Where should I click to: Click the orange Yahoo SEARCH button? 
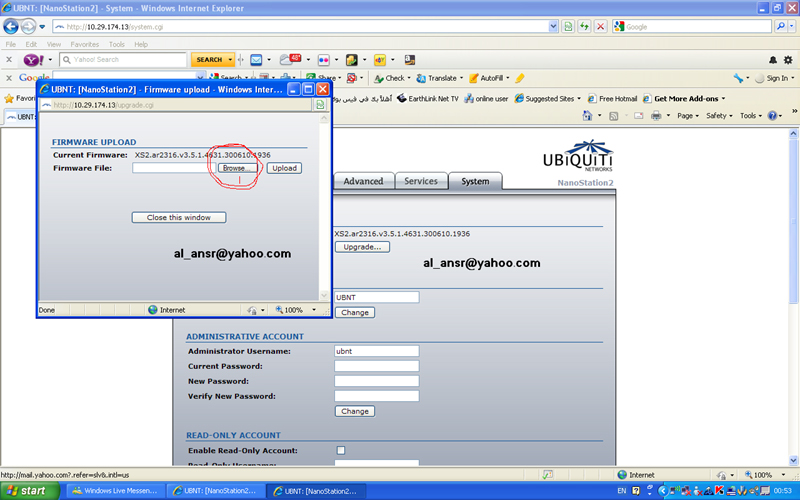pyautogui.click(x=209, y=60)
